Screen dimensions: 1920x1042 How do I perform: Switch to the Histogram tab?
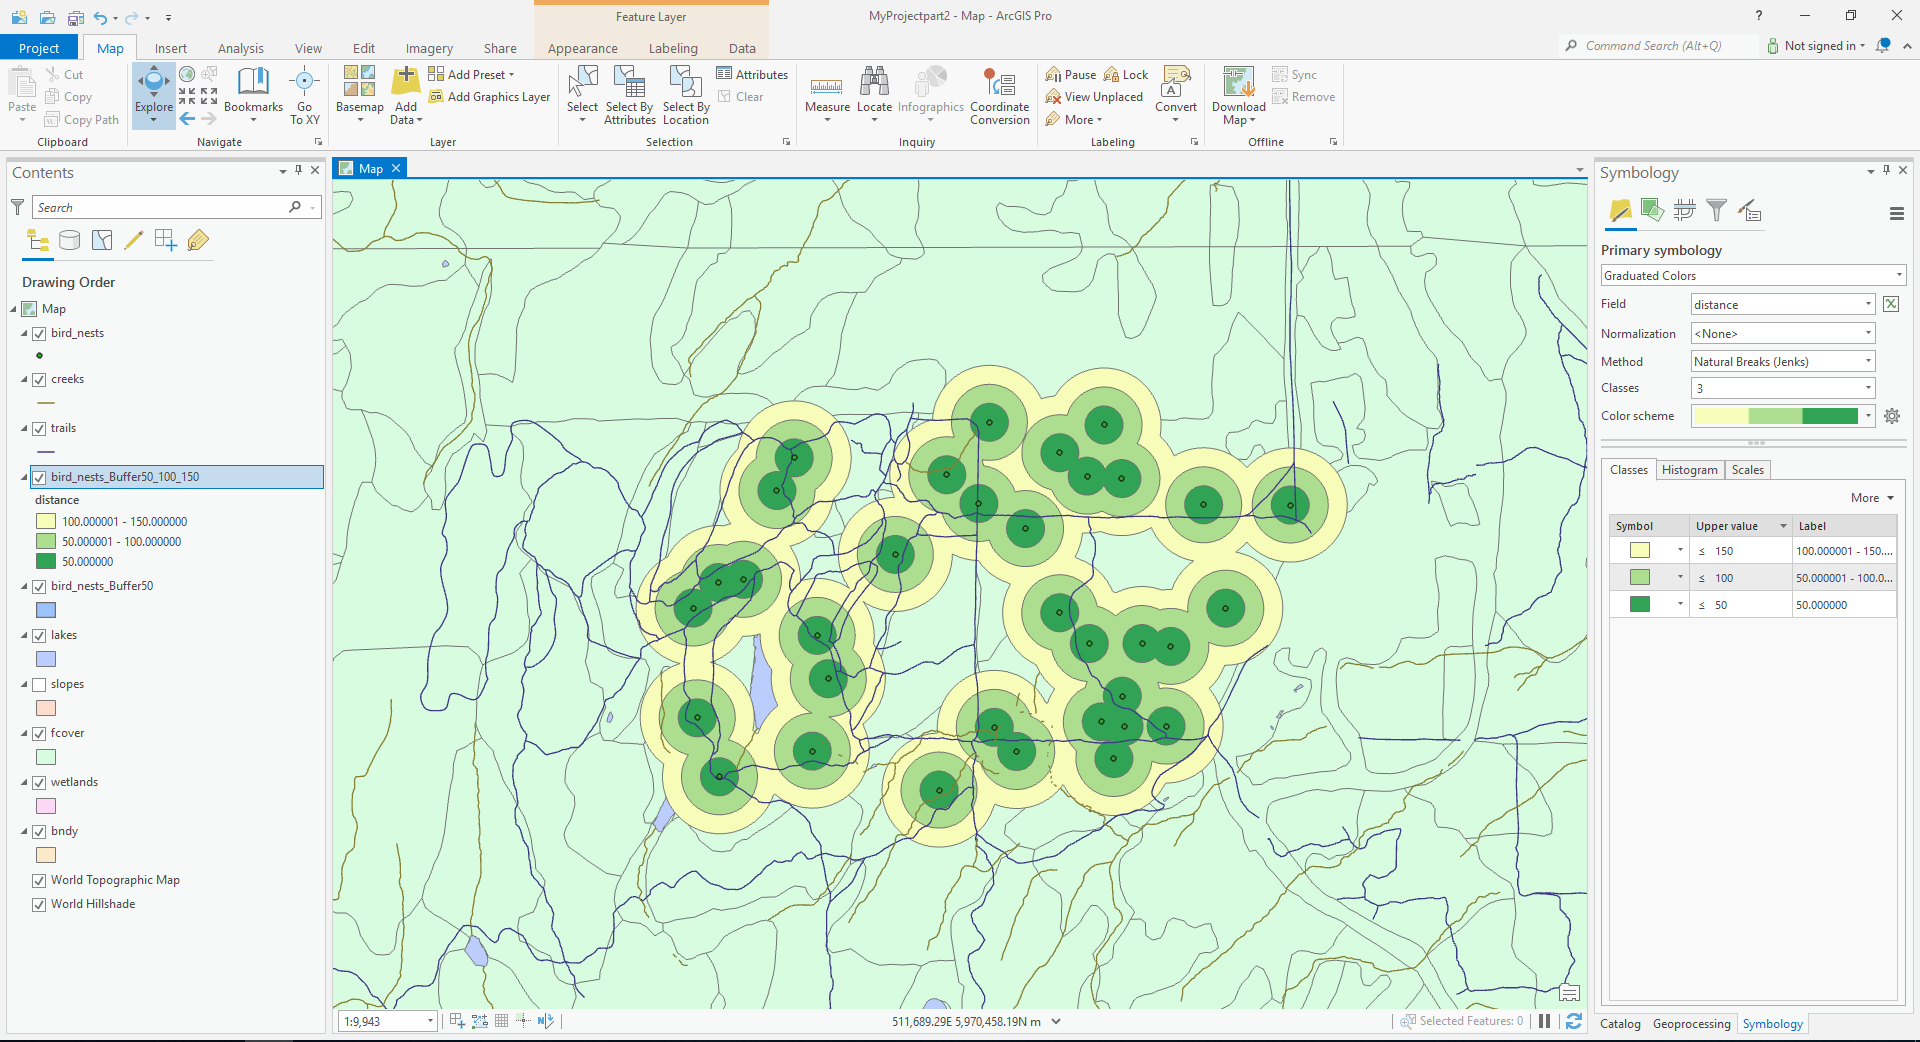click(1688, 469)
